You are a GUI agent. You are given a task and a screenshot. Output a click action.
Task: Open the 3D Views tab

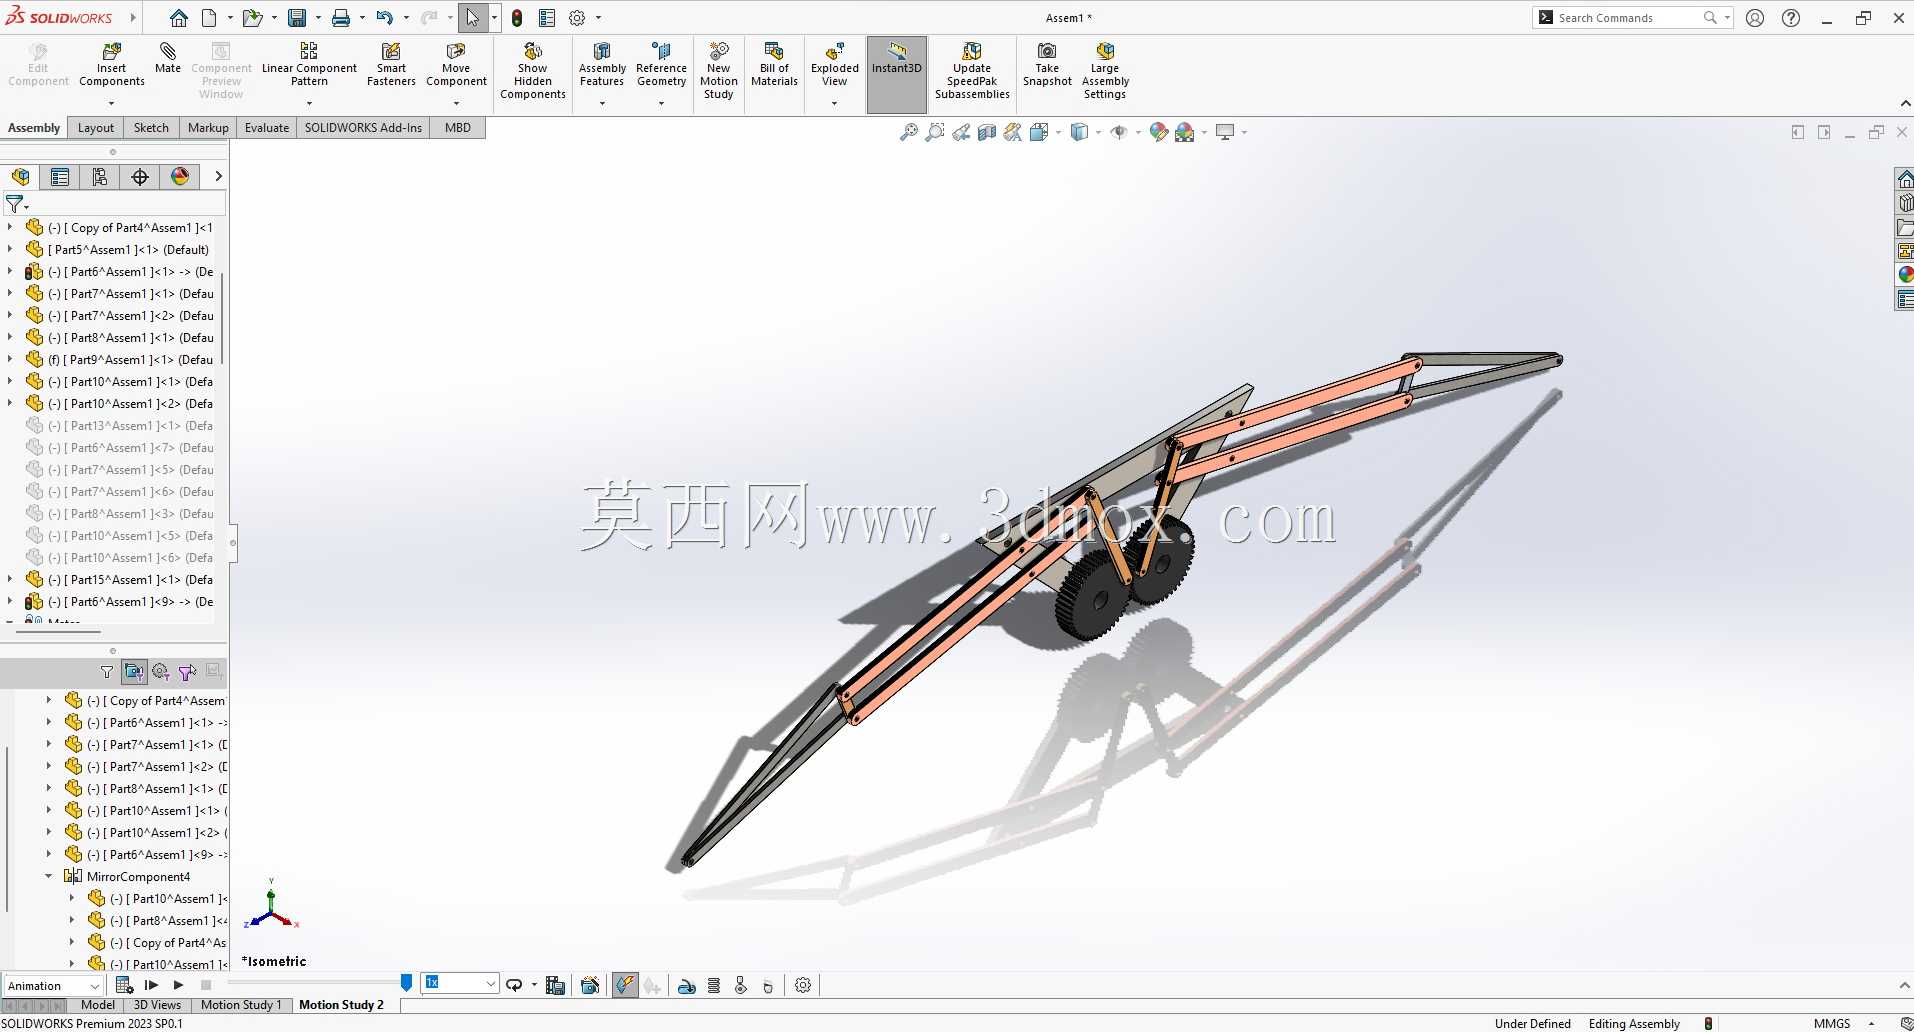(x=157, y=1005)
